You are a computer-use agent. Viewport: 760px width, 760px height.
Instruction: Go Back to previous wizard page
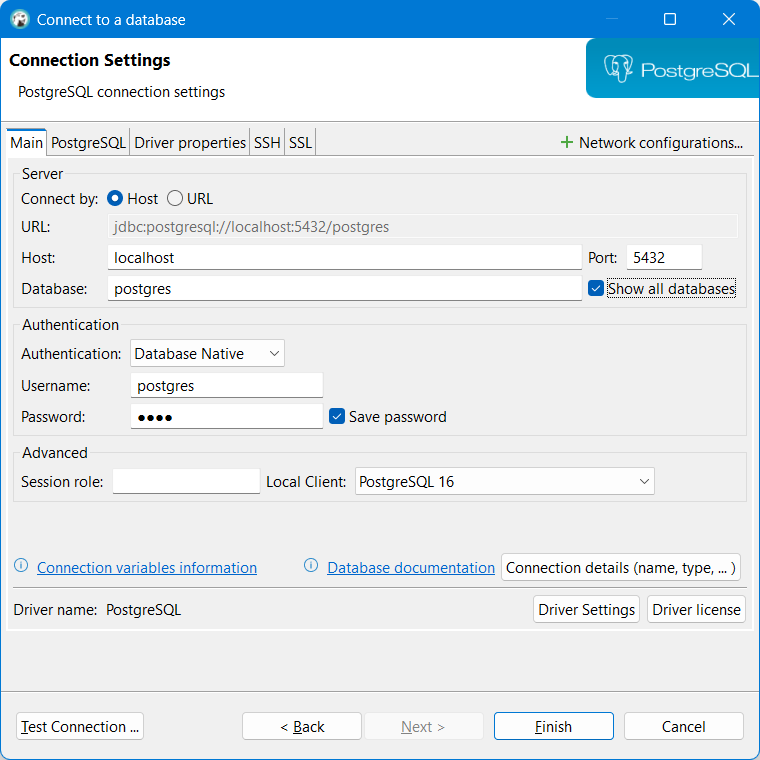(302, 726)
